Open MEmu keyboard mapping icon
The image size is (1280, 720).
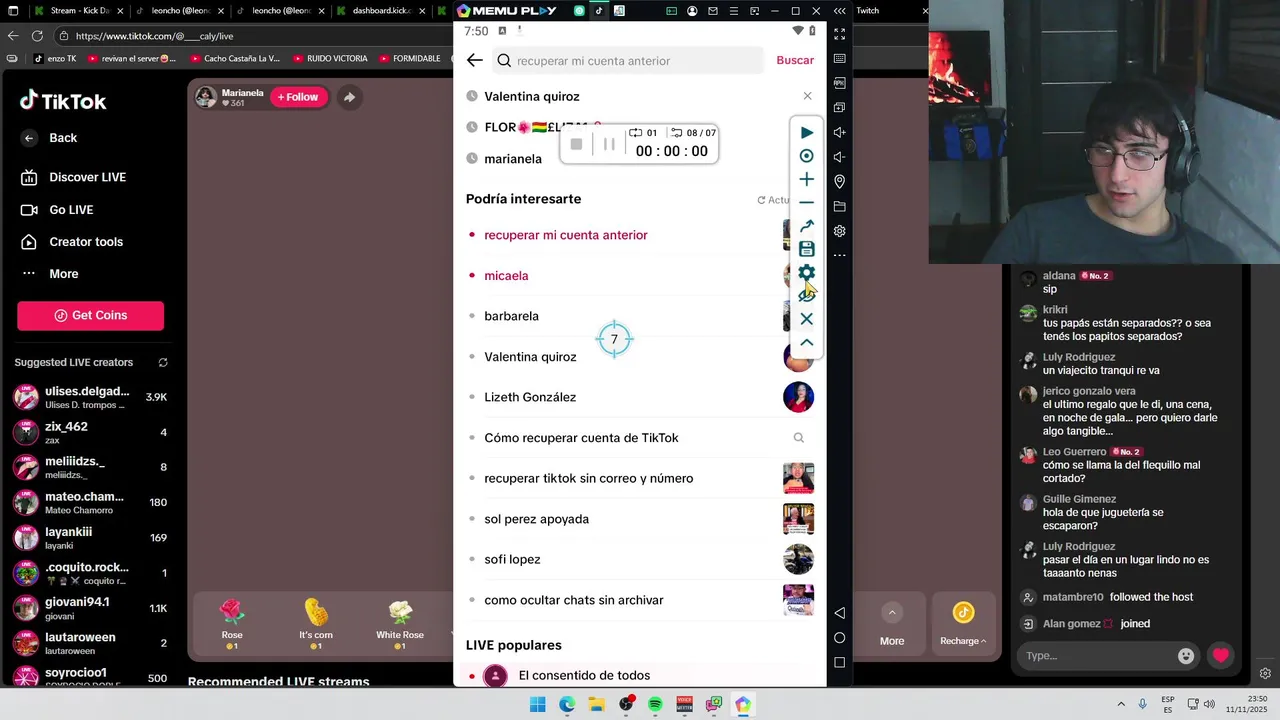coord(840,59)
